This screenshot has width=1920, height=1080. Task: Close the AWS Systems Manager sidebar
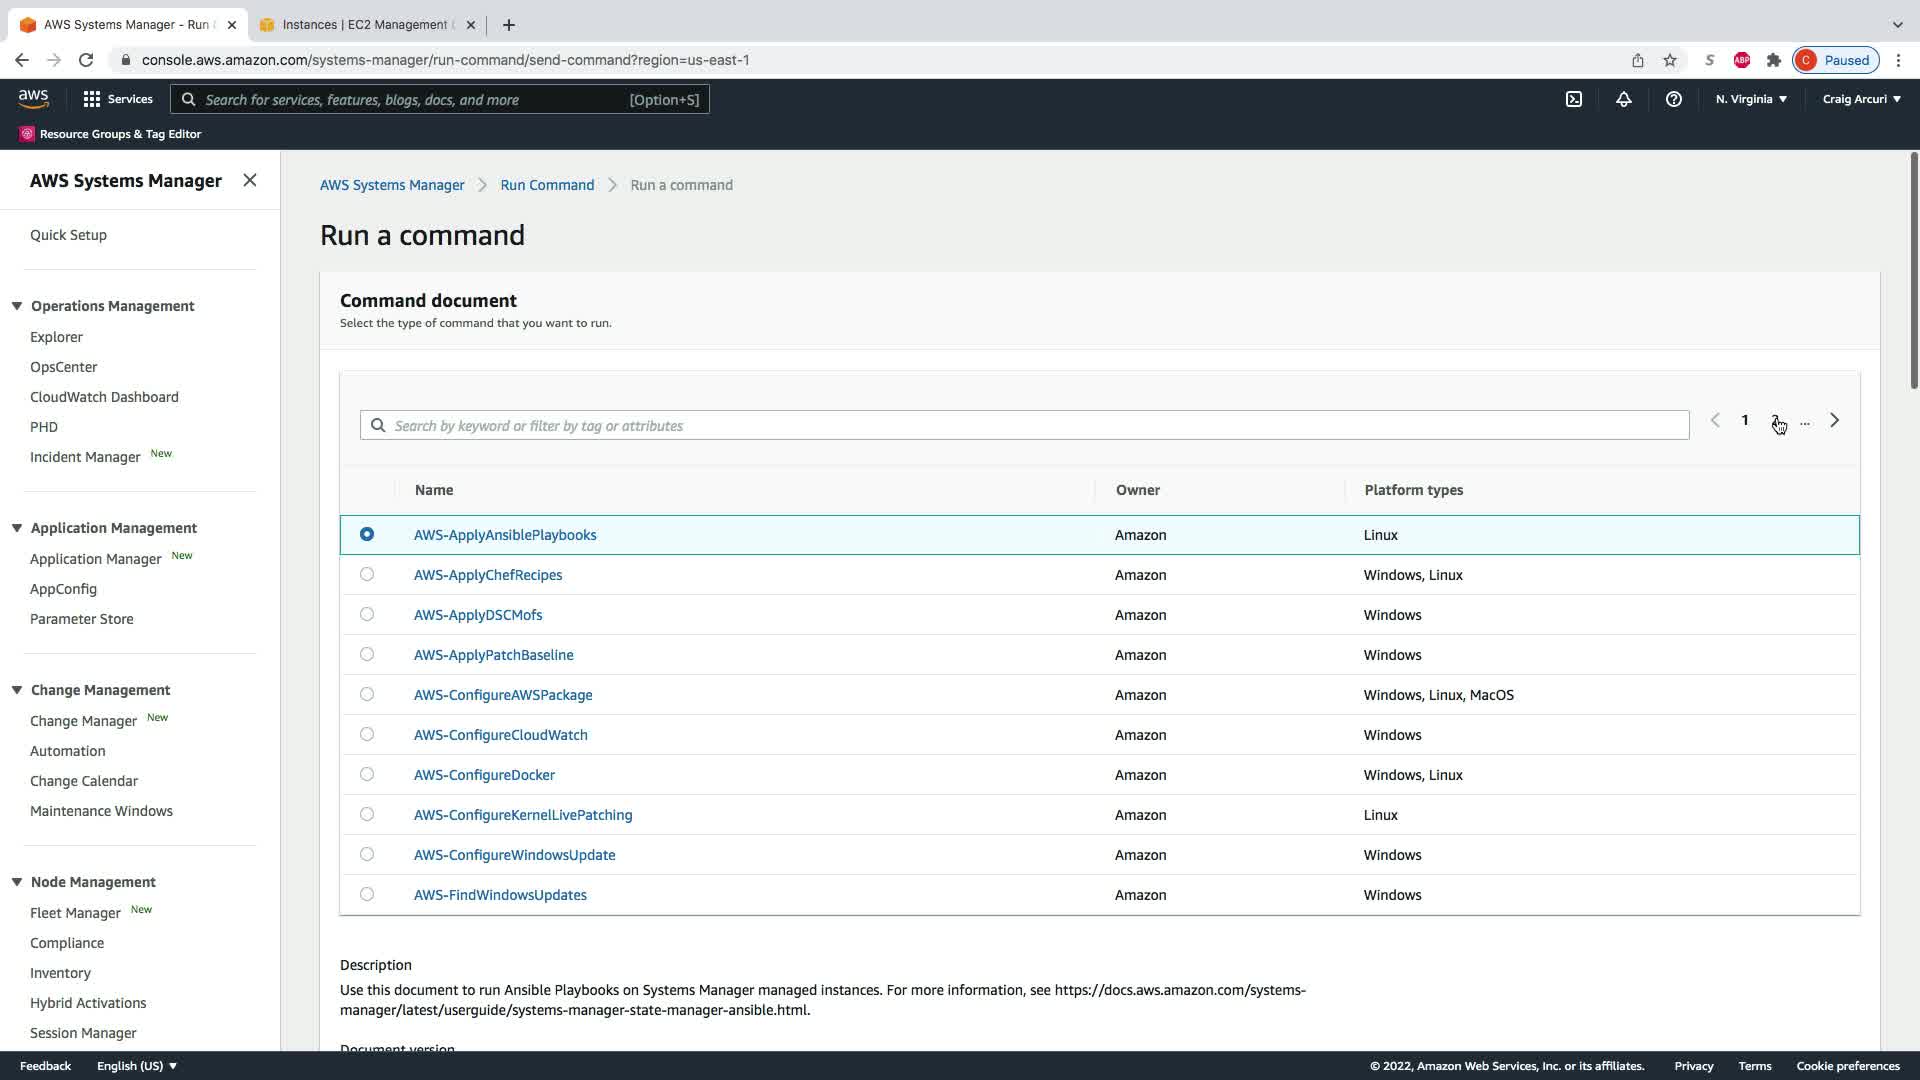[250, 180]
